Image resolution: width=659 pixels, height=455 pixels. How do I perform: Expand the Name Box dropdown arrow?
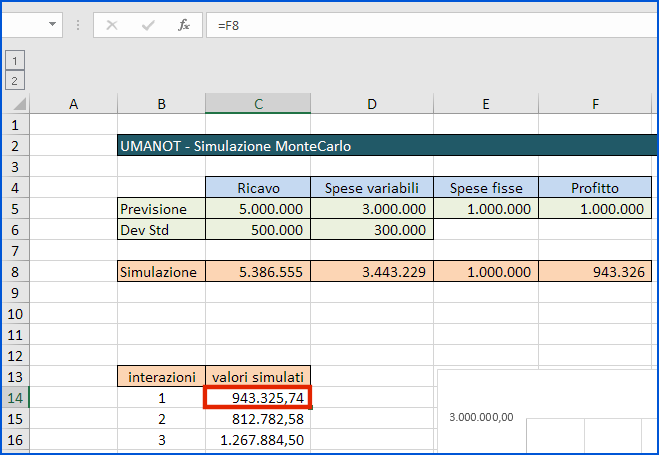pos(52,25)
